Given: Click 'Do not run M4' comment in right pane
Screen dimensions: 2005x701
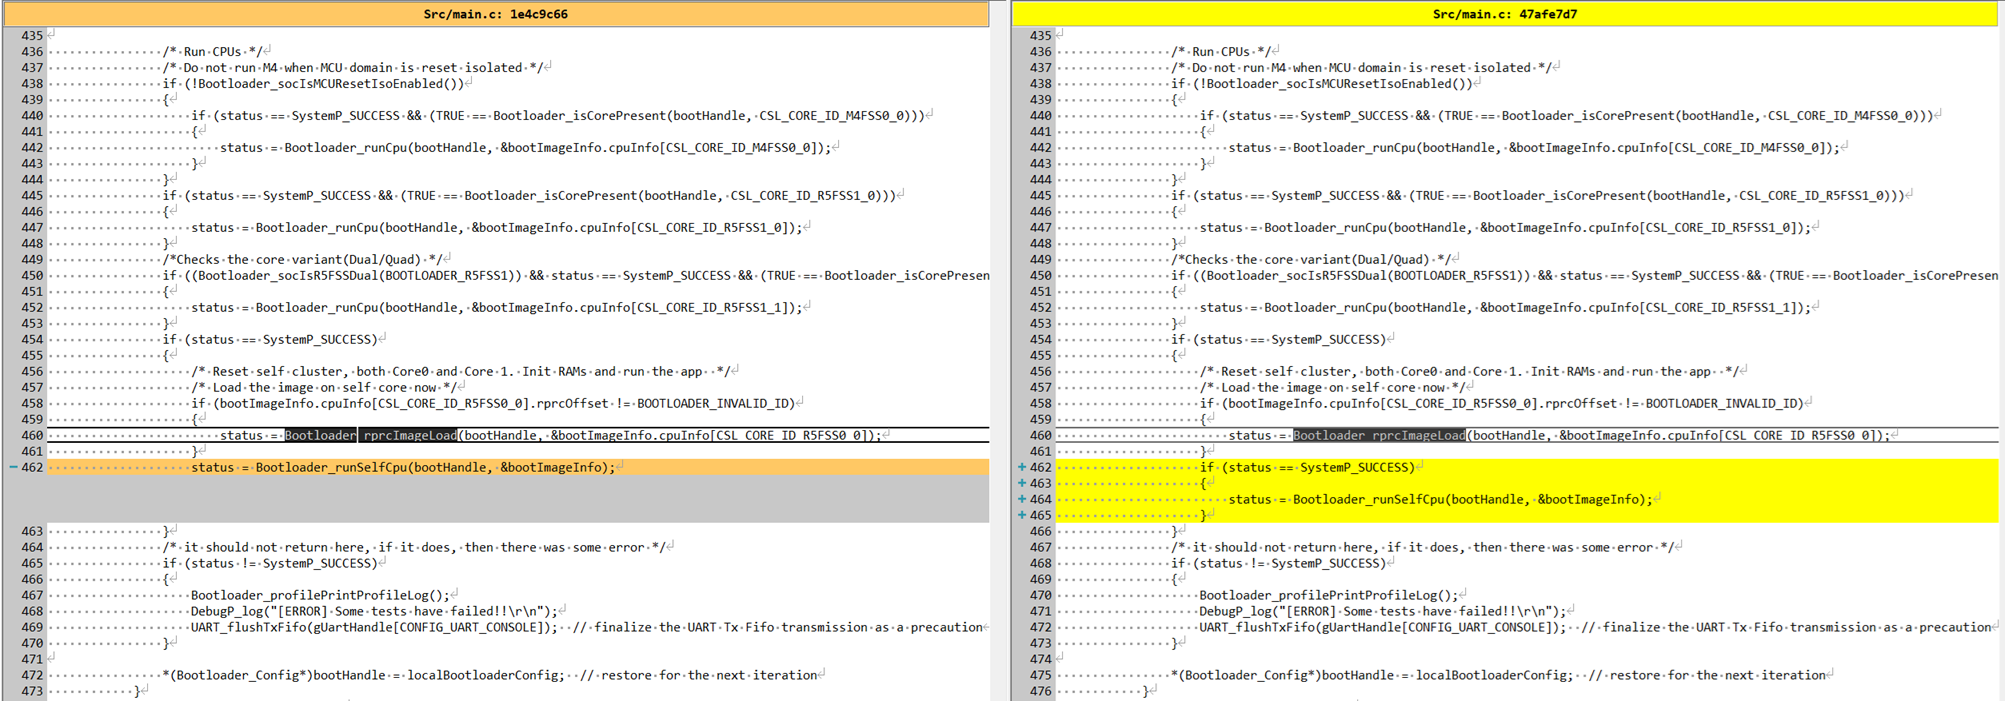Looking at the screenshot, I should pyautogui.click(x=1362, y=67).
